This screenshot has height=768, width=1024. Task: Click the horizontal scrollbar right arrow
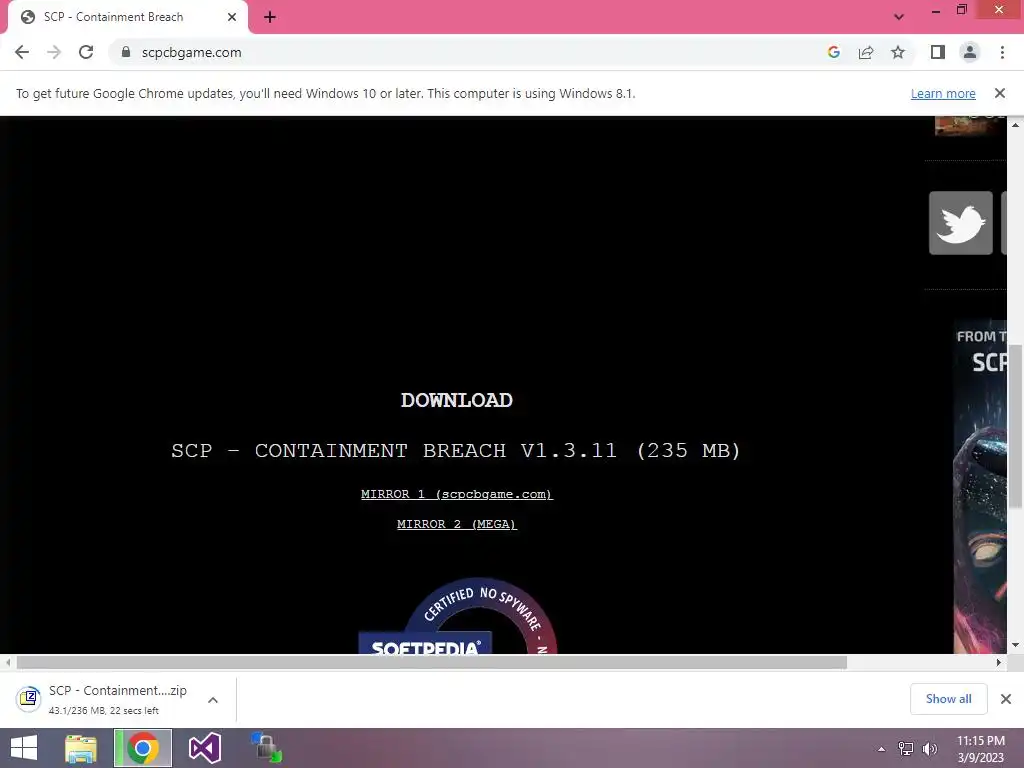[999, 662]
